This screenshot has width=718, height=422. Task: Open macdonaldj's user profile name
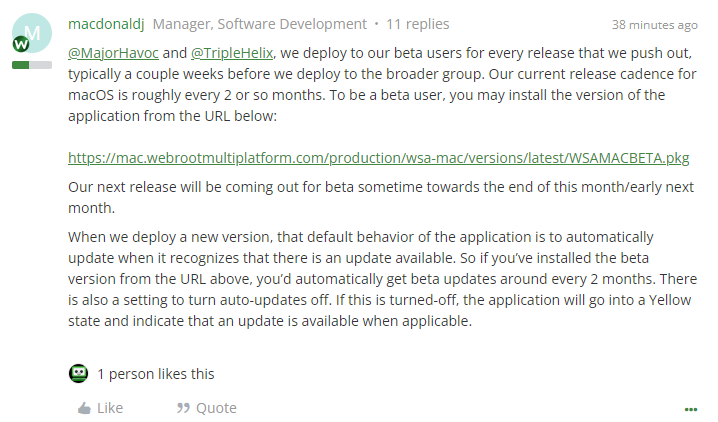104,24
